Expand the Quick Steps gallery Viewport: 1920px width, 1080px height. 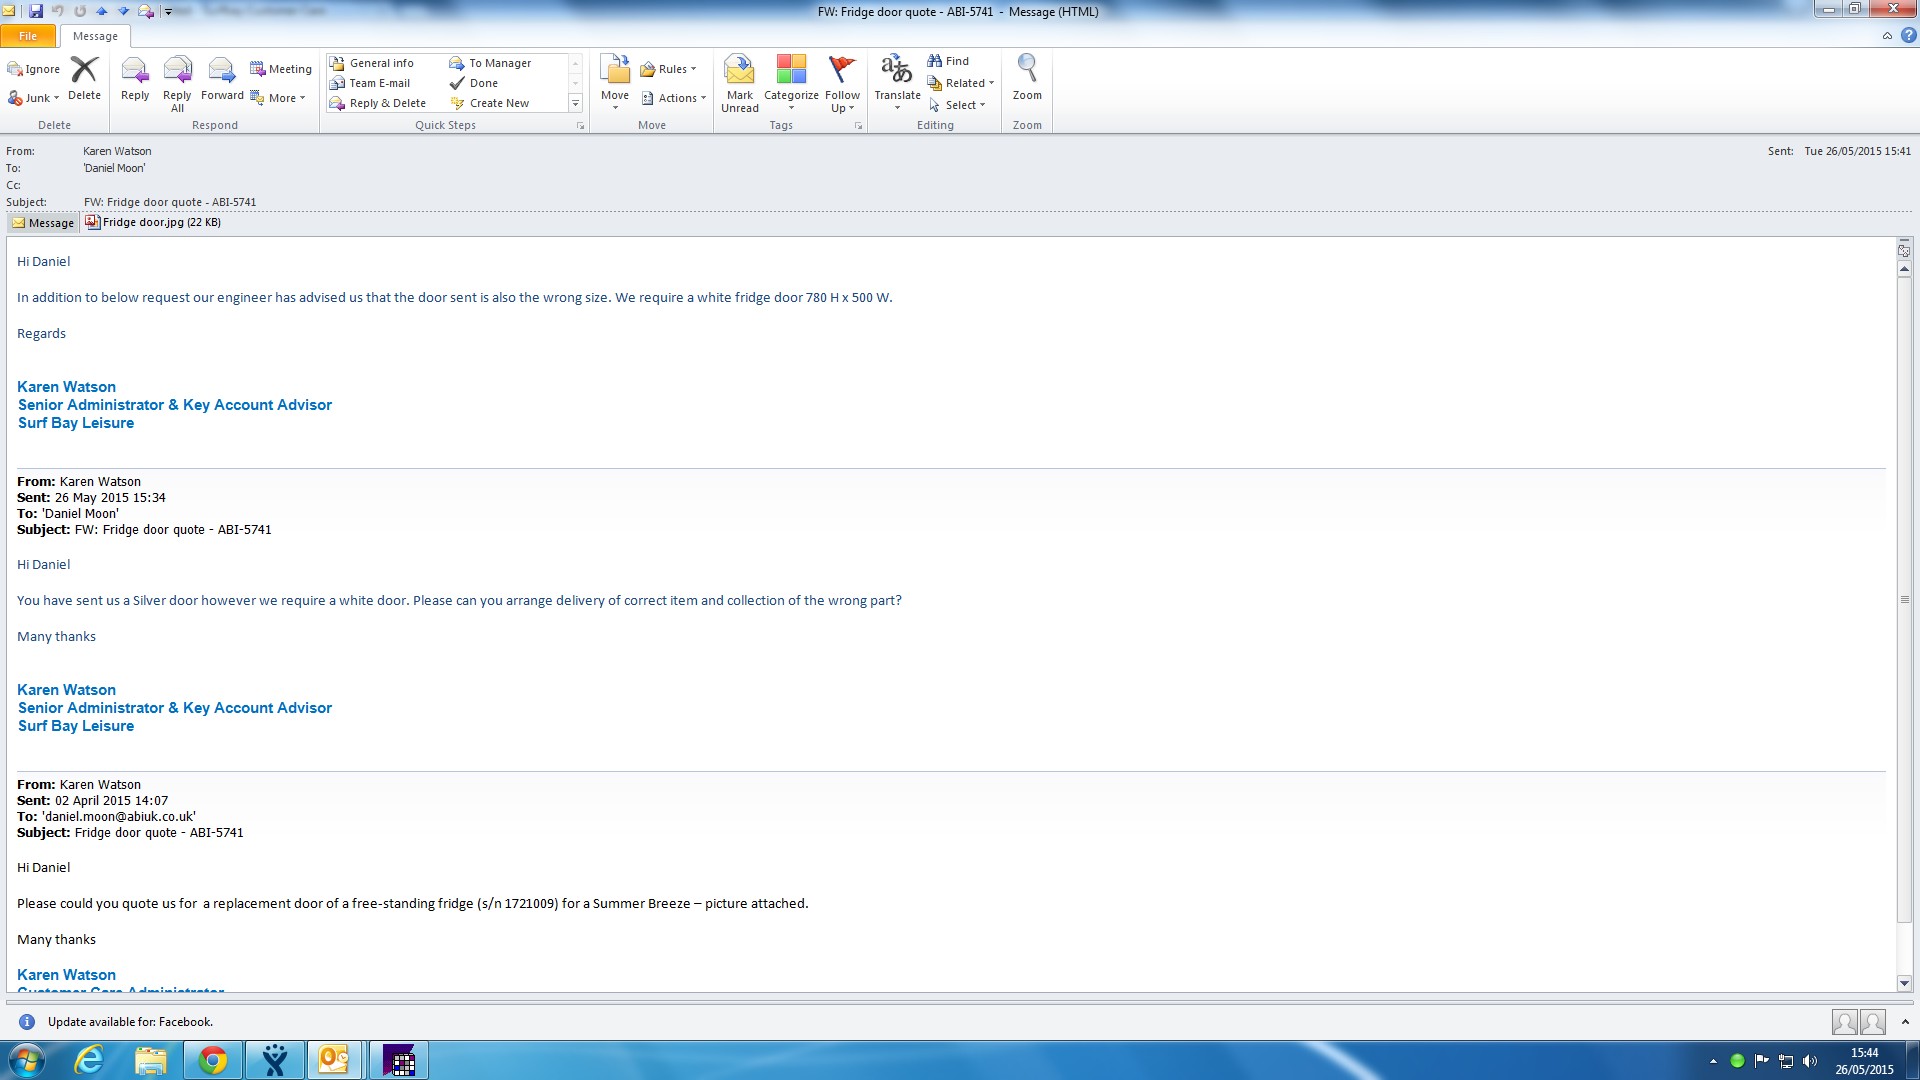575,103
